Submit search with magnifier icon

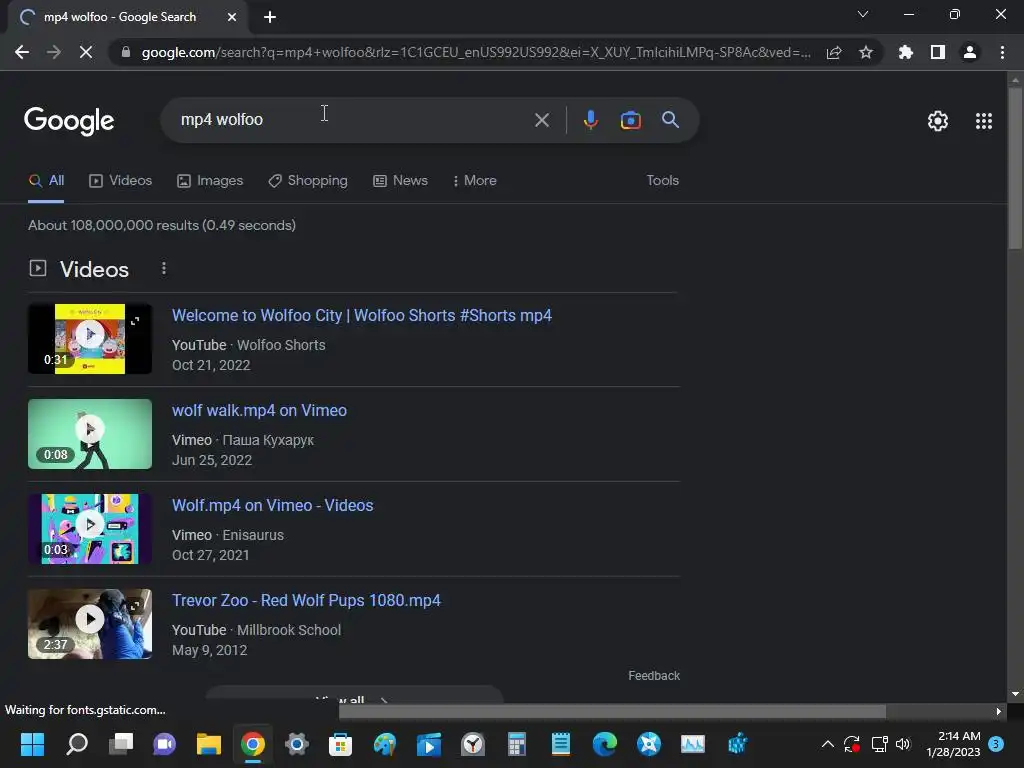coord(670,120)
